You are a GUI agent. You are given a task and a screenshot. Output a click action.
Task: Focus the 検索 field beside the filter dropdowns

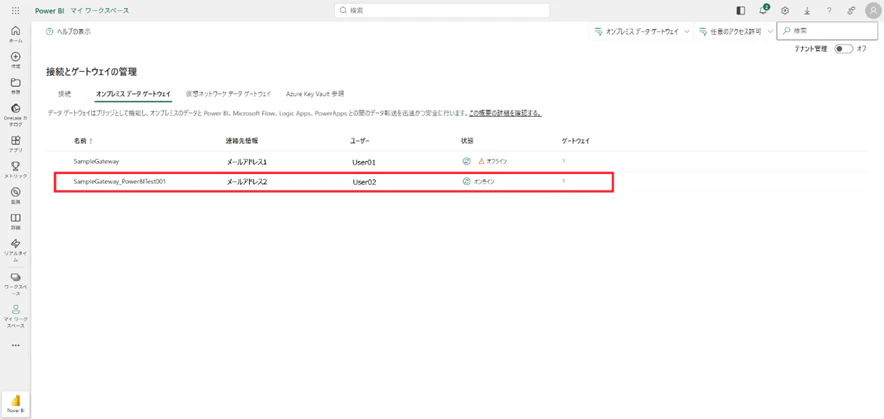(826, 32)
